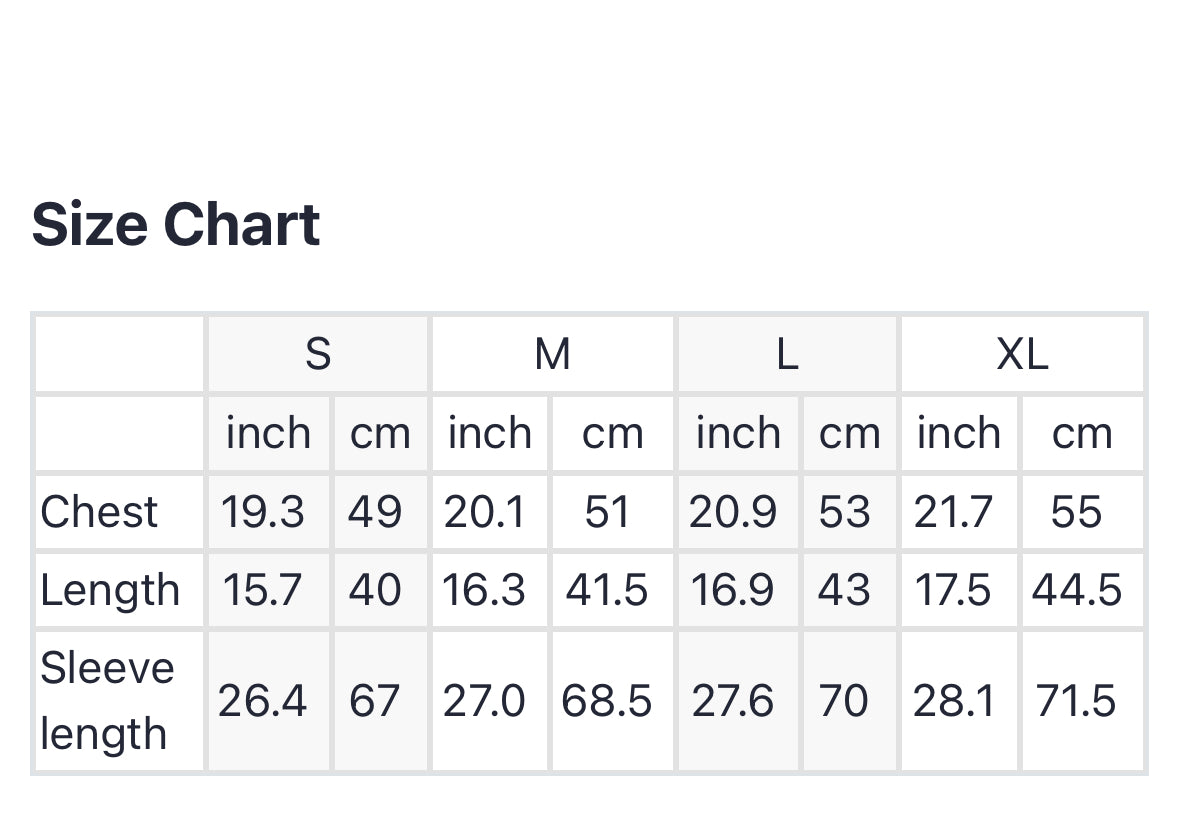
Task: Click the Sleeve length row label
Action: coord(107,700)
